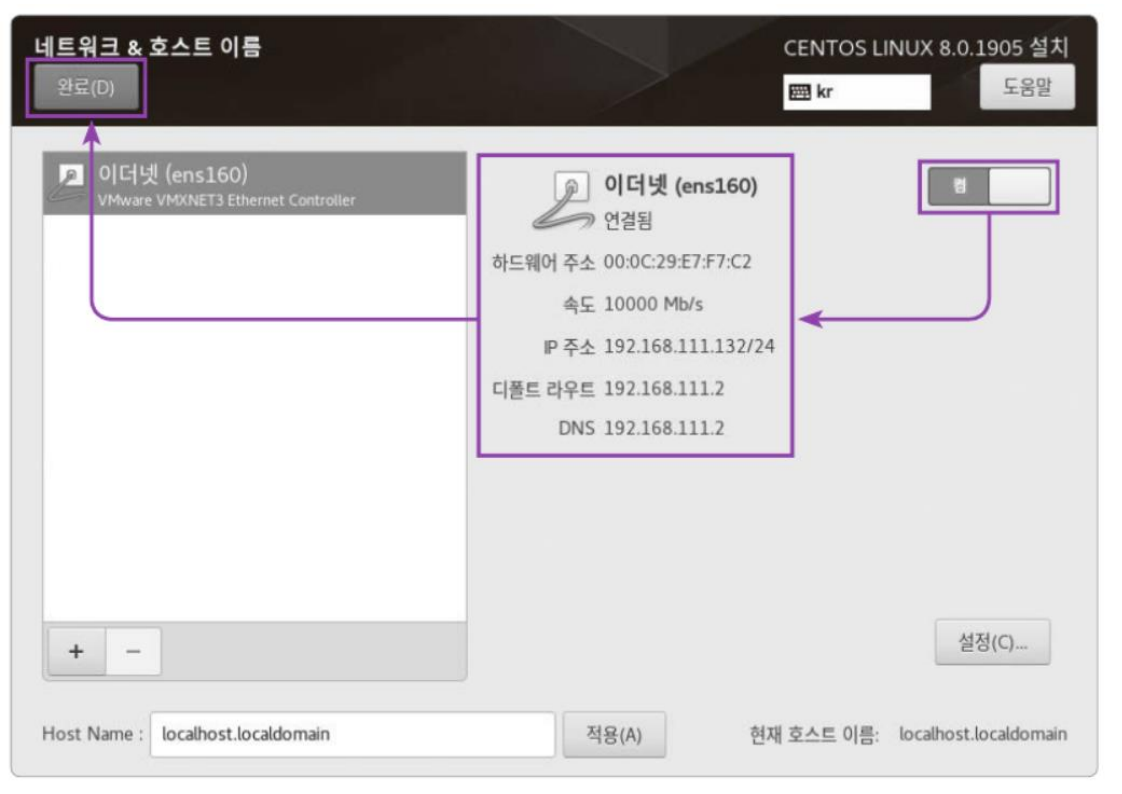The image size is (1122, 794).
Task: Click current hostname localhost.localdomain on right
Action: click(982, 734)
